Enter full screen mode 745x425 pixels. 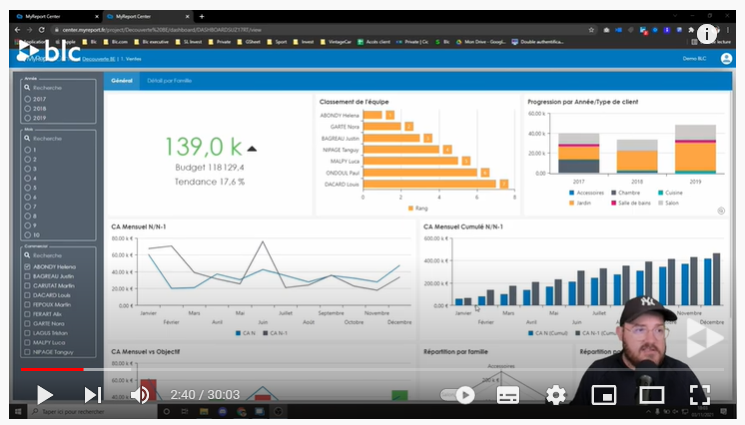pyautogui.click(x=700, y=395)
